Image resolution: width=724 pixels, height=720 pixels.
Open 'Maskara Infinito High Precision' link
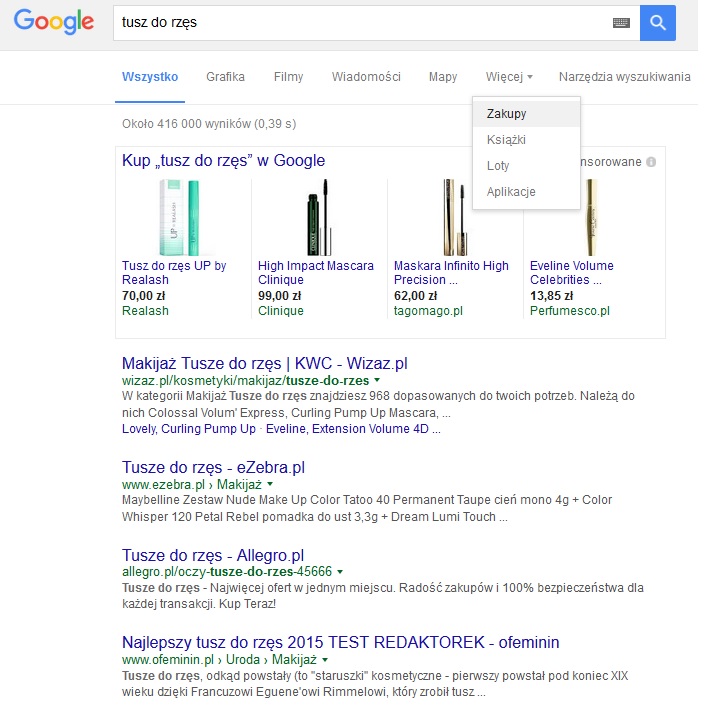(x=451, y=272)
